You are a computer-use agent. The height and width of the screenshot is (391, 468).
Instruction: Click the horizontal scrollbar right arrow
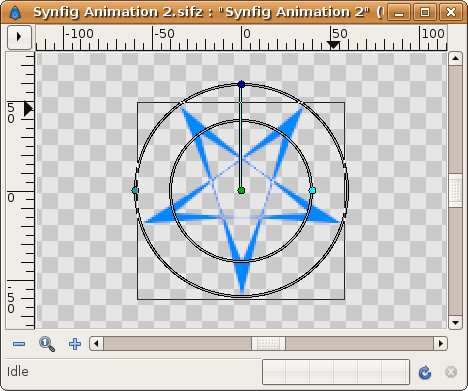coord(441,343)
